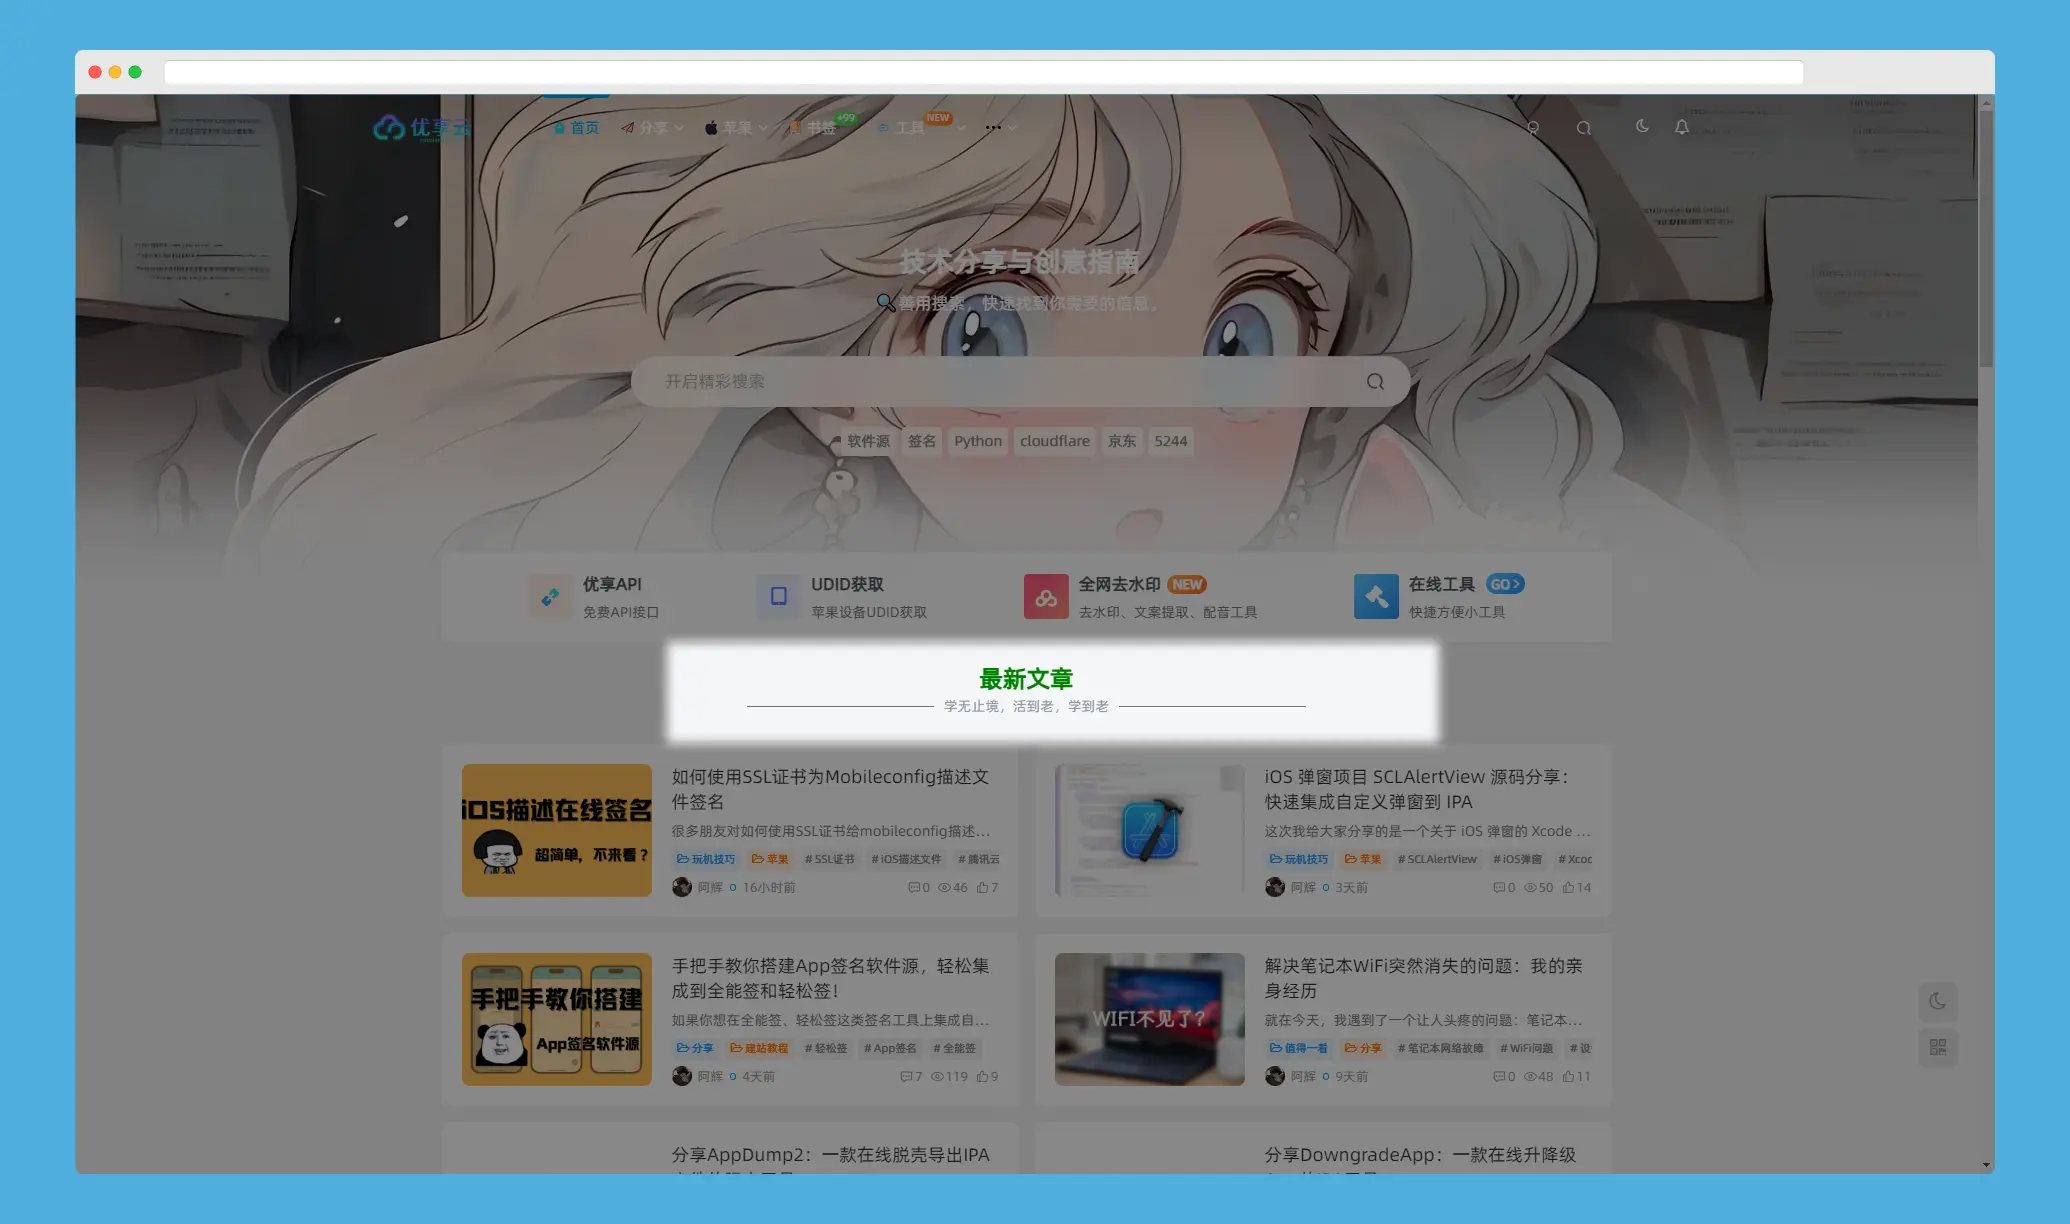Select the Python hot search tag
This screenshot has width=2070, height=1224.
978,441
